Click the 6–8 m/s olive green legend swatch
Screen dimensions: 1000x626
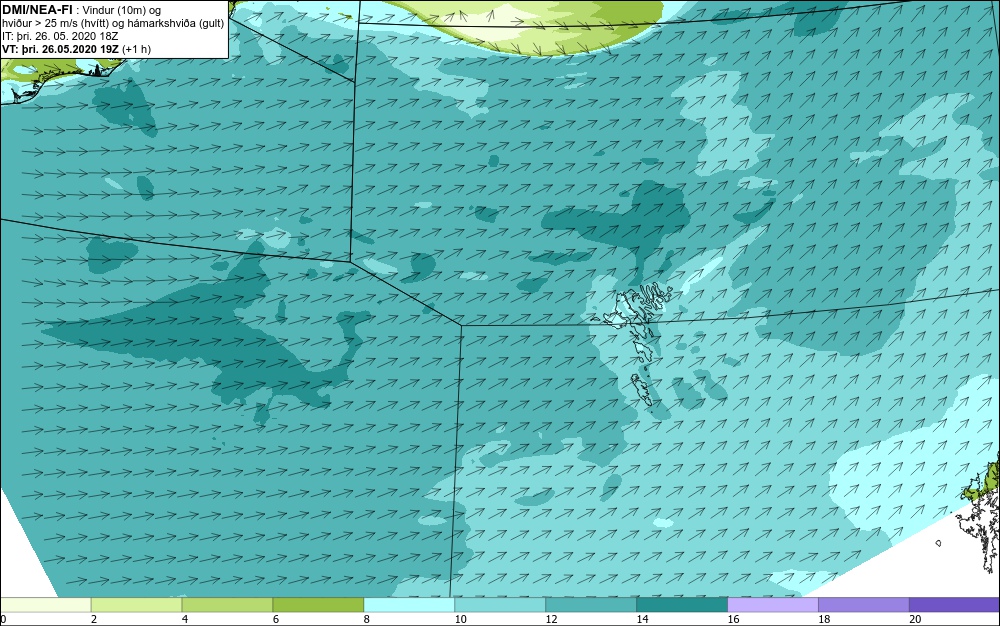point(318,605)
